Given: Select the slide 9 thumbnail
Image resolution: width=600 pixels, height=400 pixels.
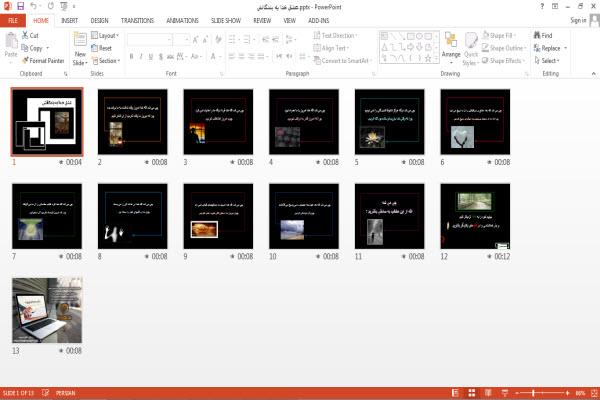Looking at the screenshot, I should pos(218,216).
